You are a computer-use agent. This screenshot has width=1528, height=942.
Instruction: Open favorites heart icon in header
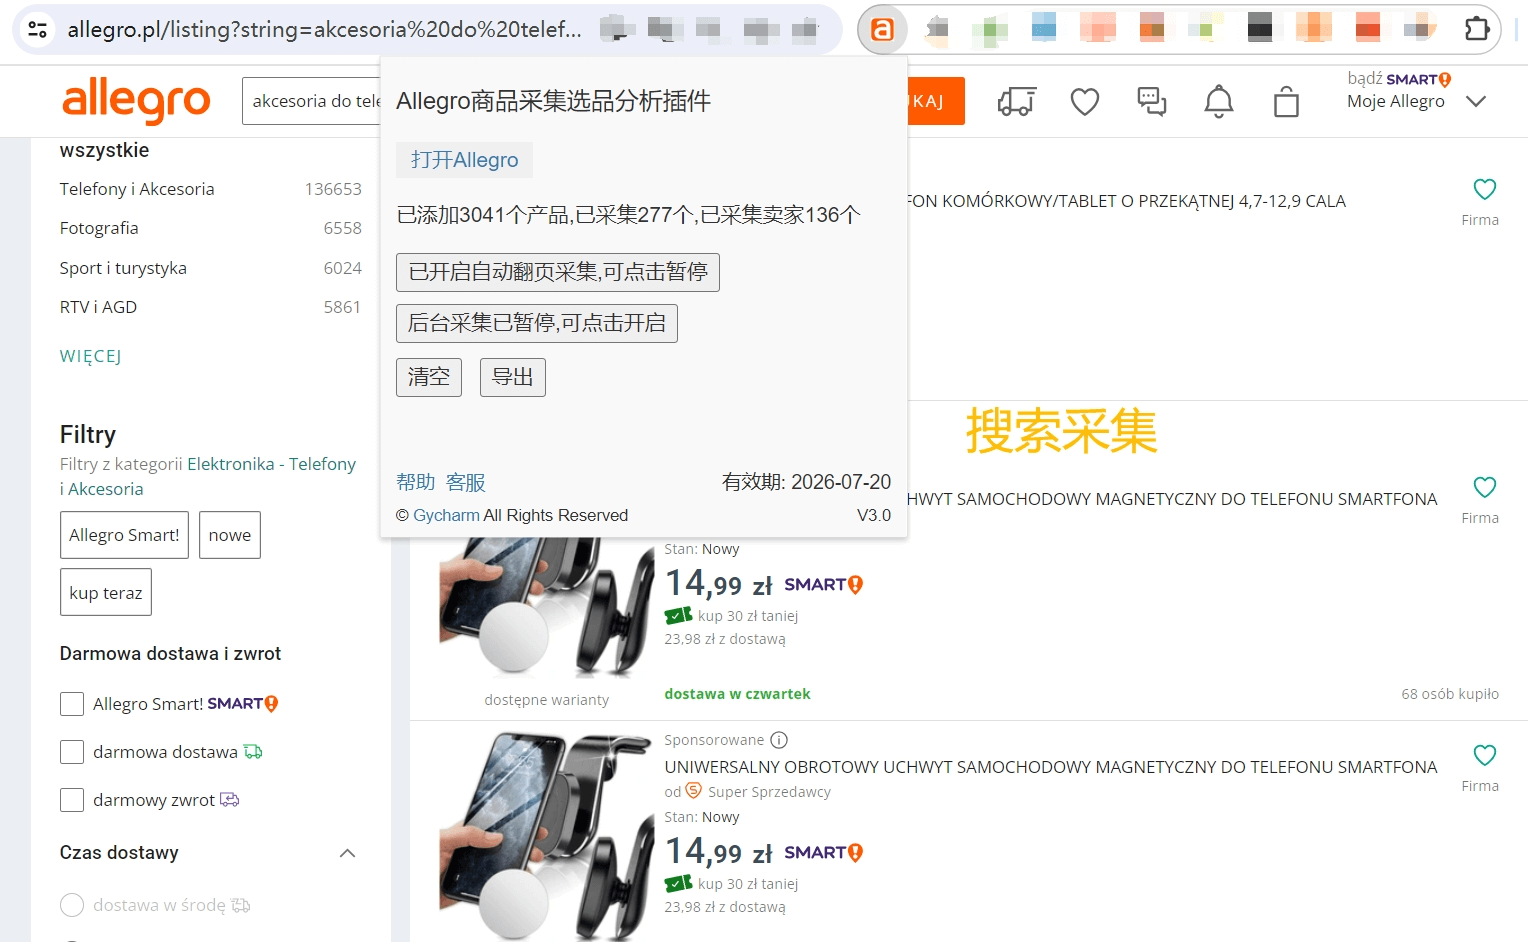(x=1085, y=101)
